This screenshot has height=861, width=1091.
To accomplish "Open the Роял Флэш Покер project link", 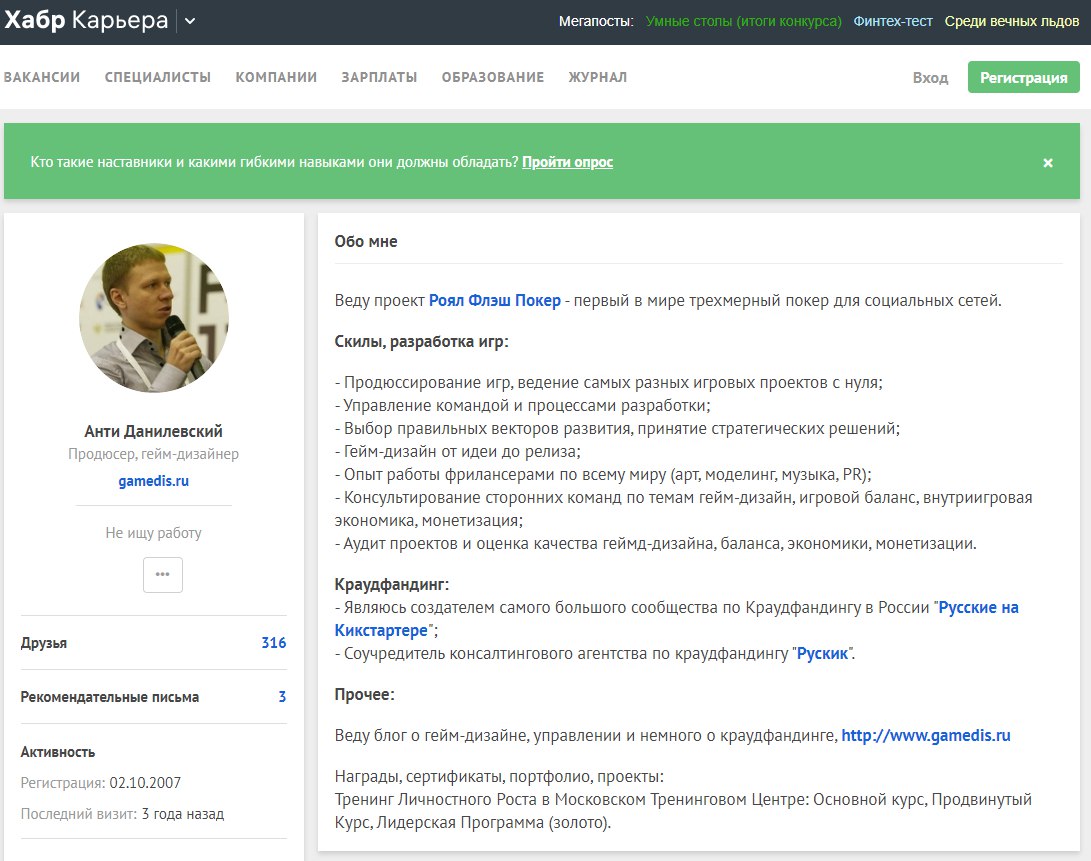I will [495, 301].
